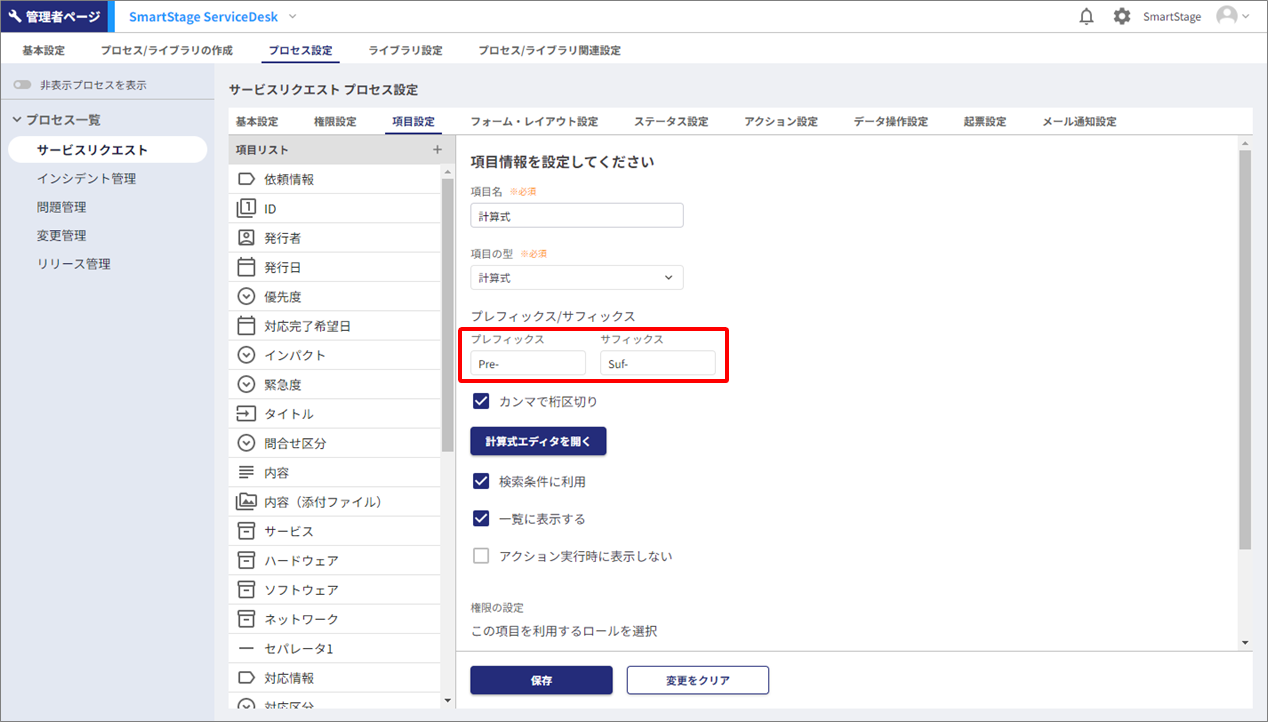Open settings via the gear icon
The image size is (1268, 722).
click(x=1122, y=17)
